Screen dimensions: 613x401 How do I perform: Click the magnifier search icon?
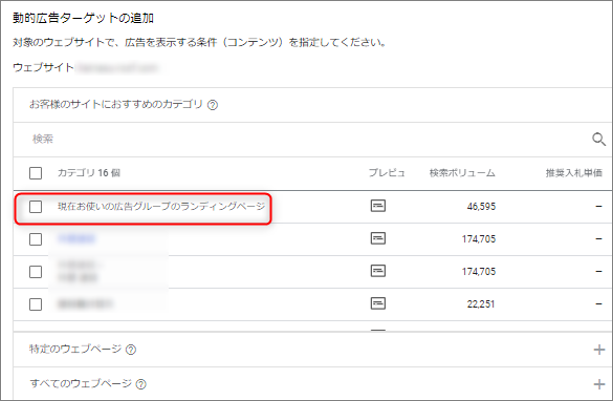pos(599,139)
